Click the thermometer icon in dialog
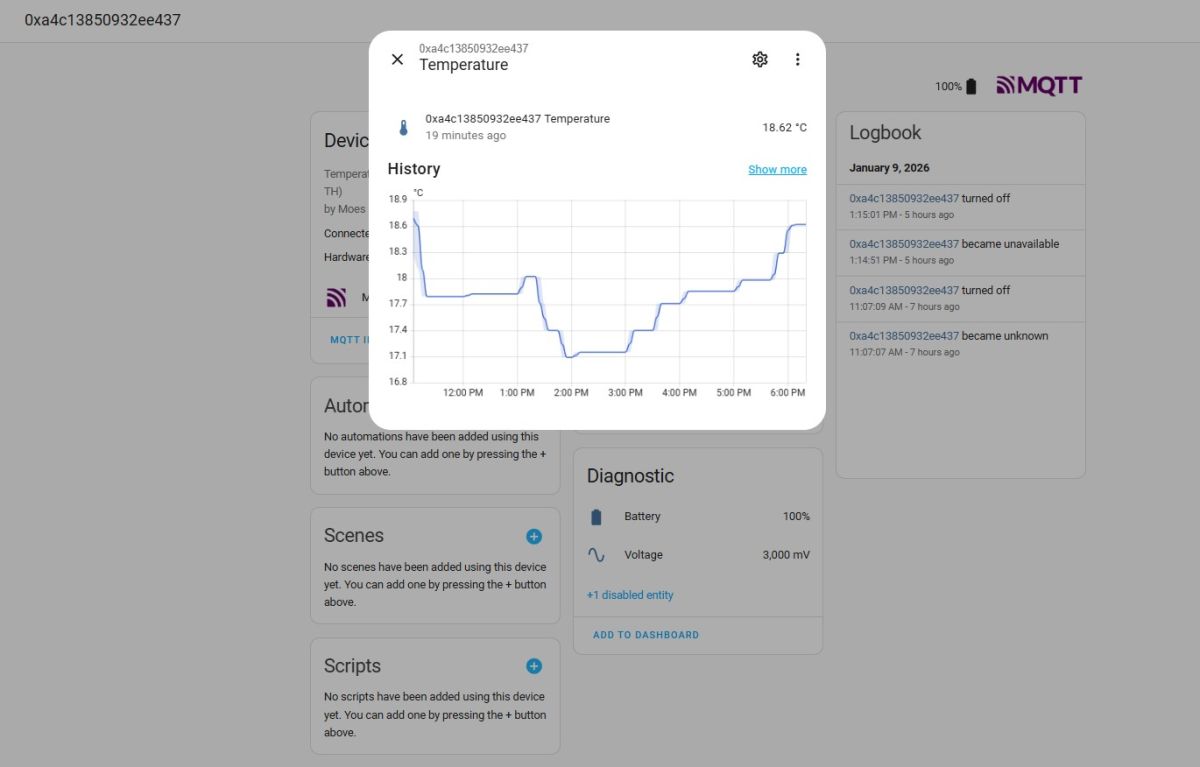The height and width of the screenshot is (767, 1200). pos(404,128)
